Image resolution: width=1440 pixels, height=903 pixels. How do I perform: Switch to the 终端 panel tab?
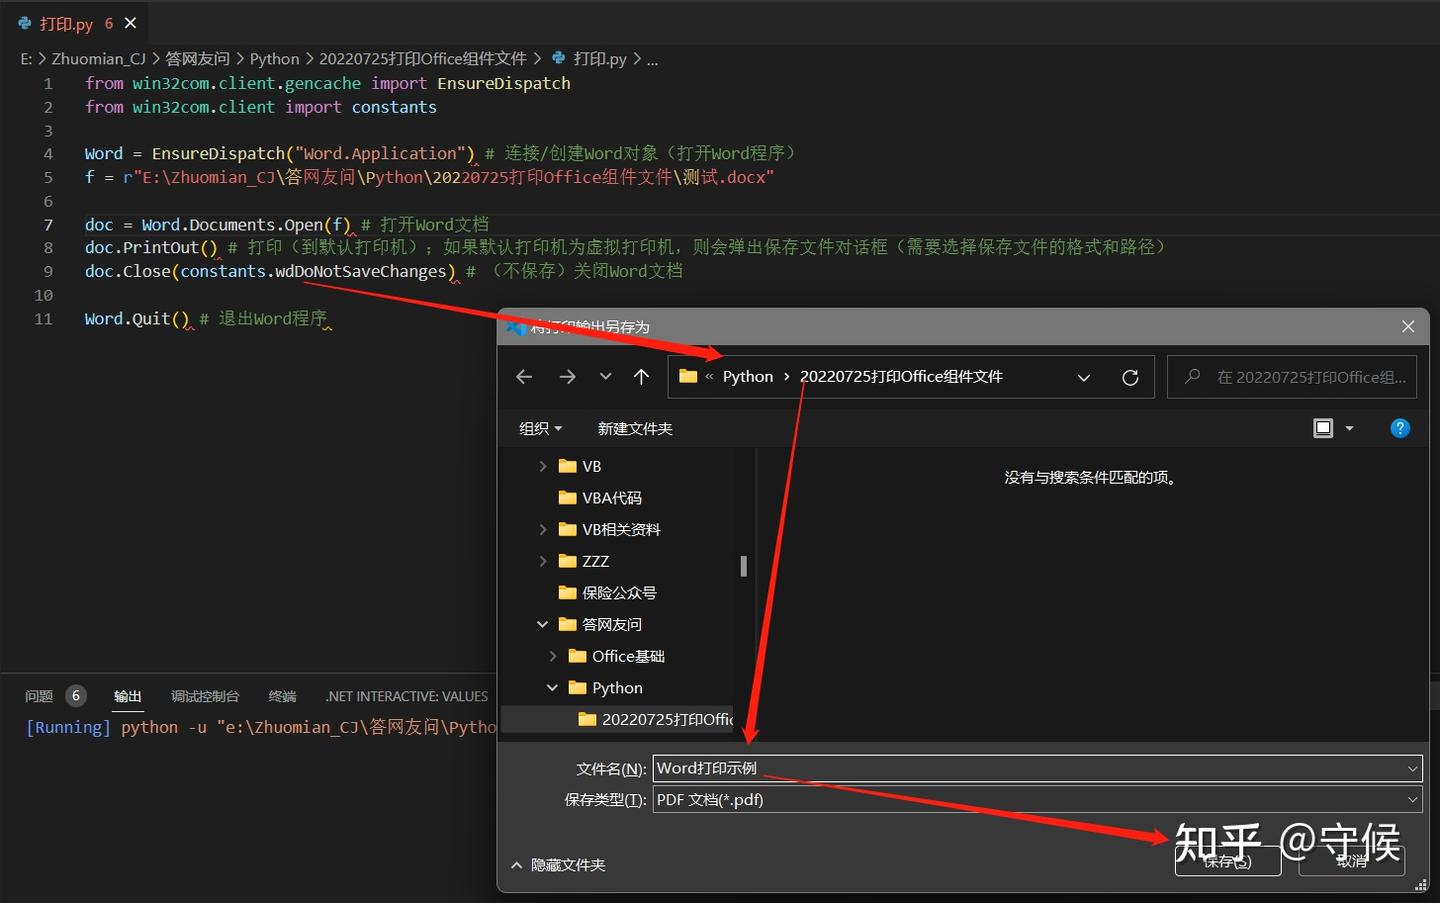coord(282,695)
